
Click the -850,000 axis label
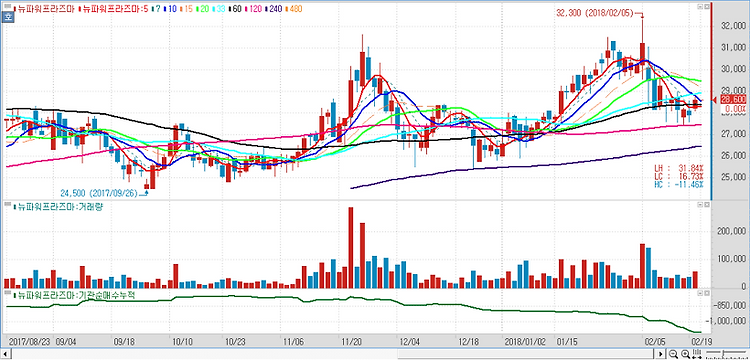point(730,305)
